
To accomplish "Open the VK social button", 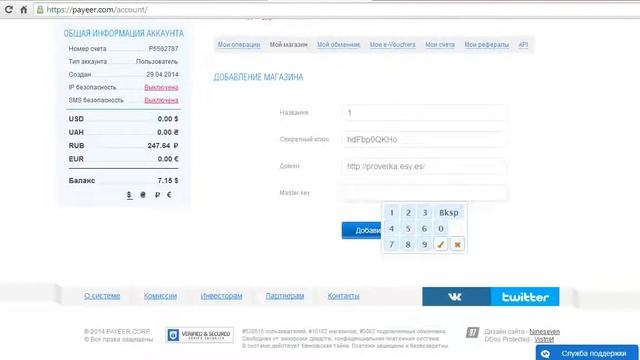I will [456, 297].
